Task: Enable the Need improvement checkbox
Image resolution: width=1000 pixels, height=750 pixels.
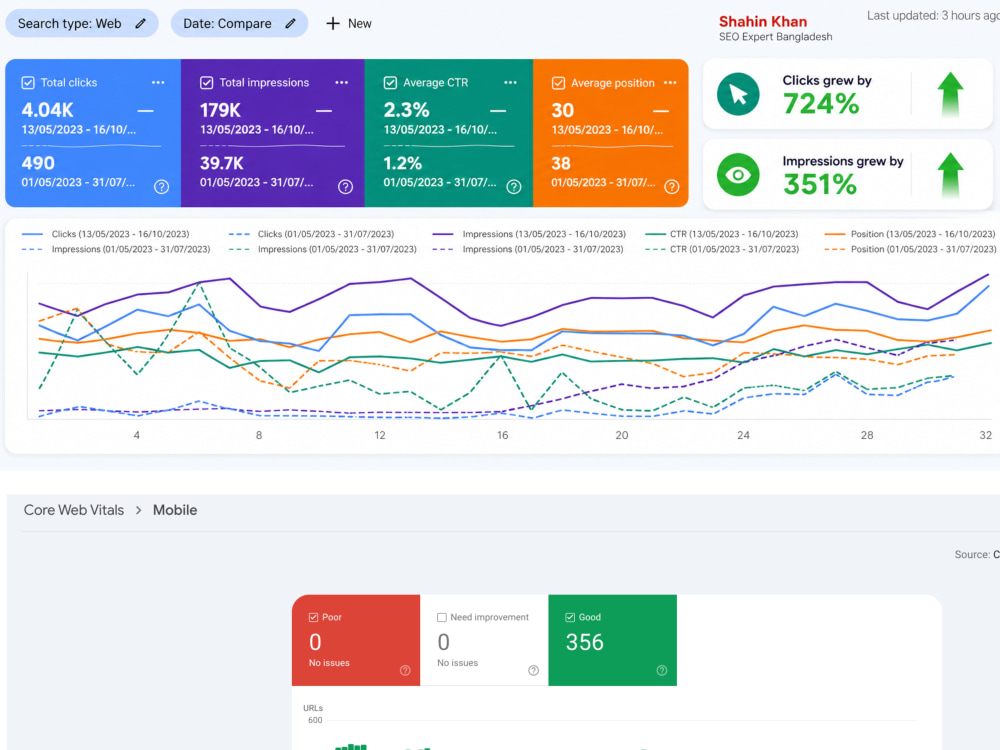Action: pyautogui.click(x=441, y=617)
